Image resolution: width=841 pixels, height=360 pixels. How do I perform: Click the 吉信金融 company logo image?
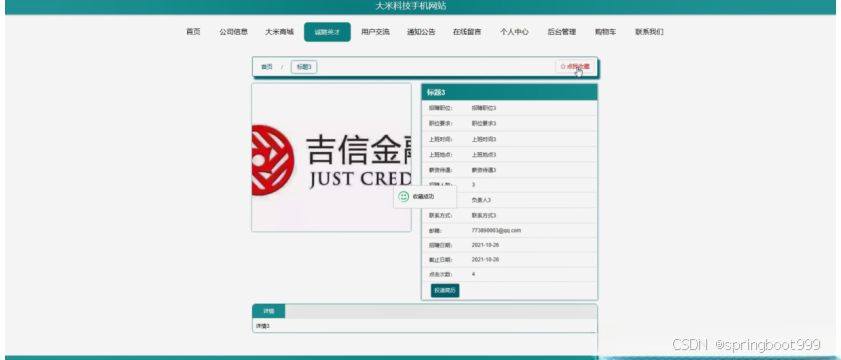tap(331, 157)
